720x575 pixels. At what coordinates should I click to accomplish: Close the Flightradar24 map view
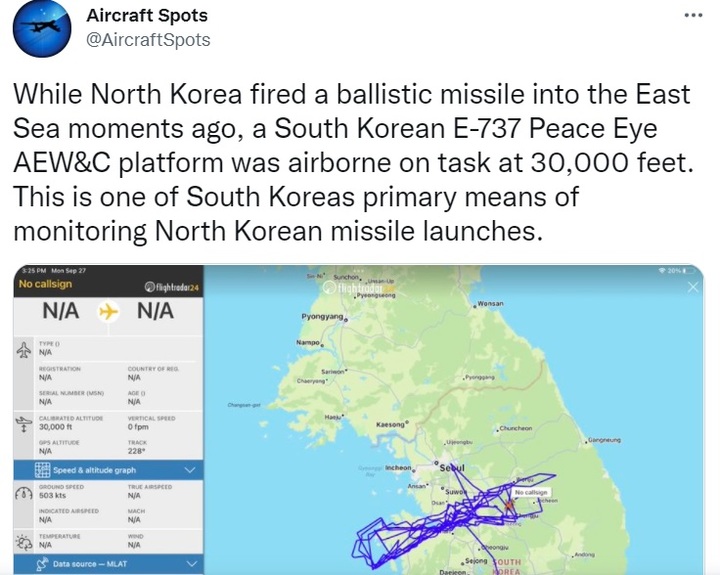[x=695, y=286]
